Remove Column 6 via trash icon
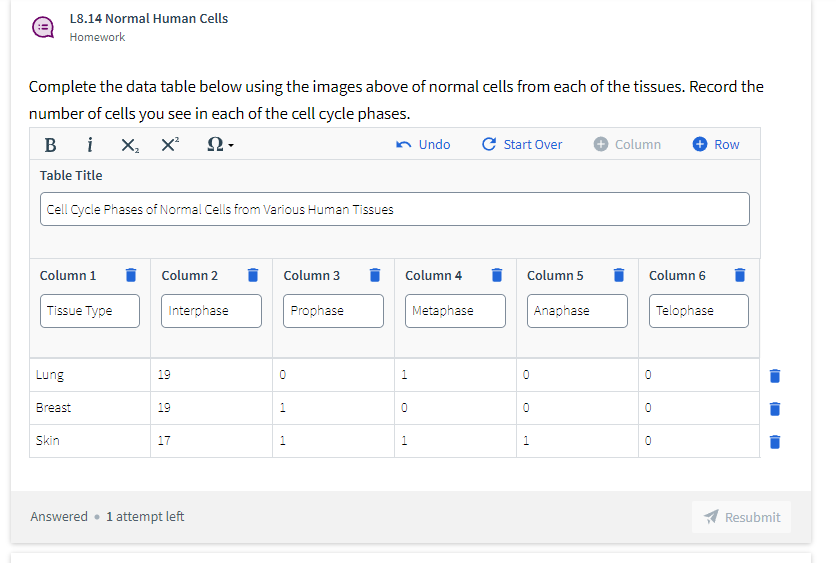 740,275
